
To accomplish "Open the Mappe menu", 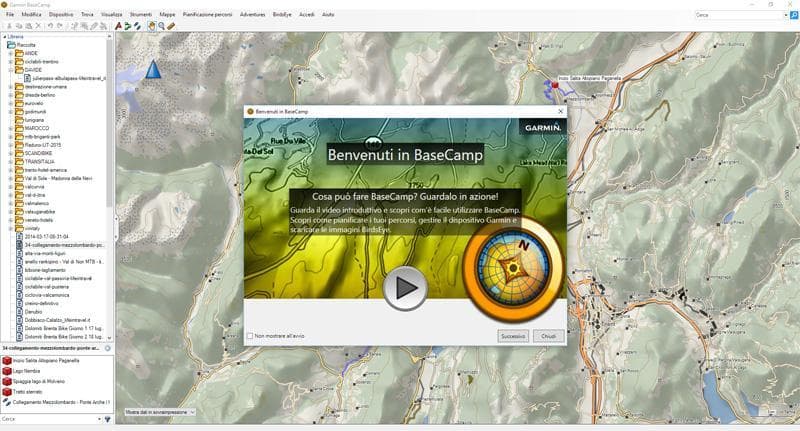I will pos(167,15).
